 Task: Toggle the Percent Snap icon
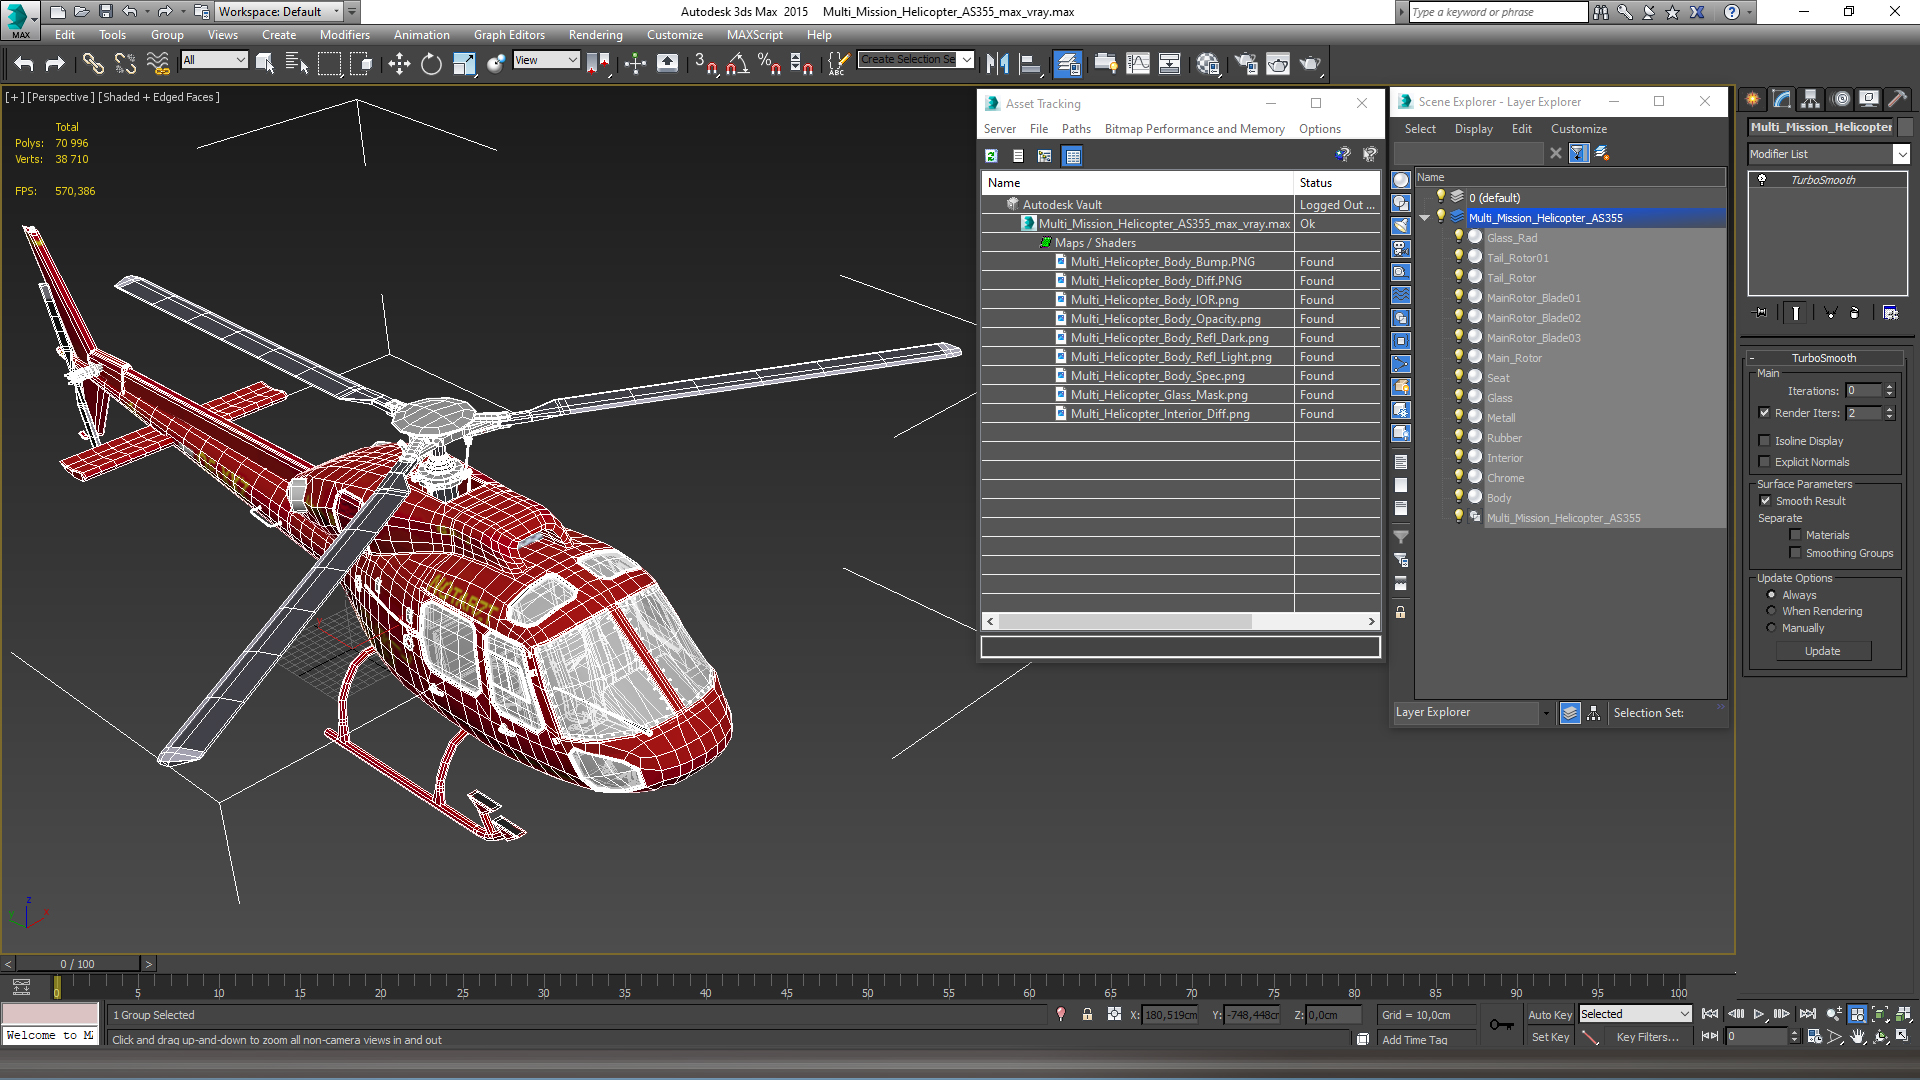click(769, 64)
